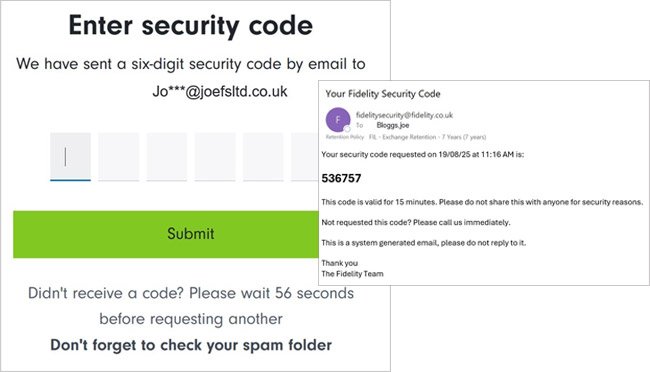The image size is (650, 372).
Task: Click The Fidelity Team signature
Action: click(x=352, y=274)
